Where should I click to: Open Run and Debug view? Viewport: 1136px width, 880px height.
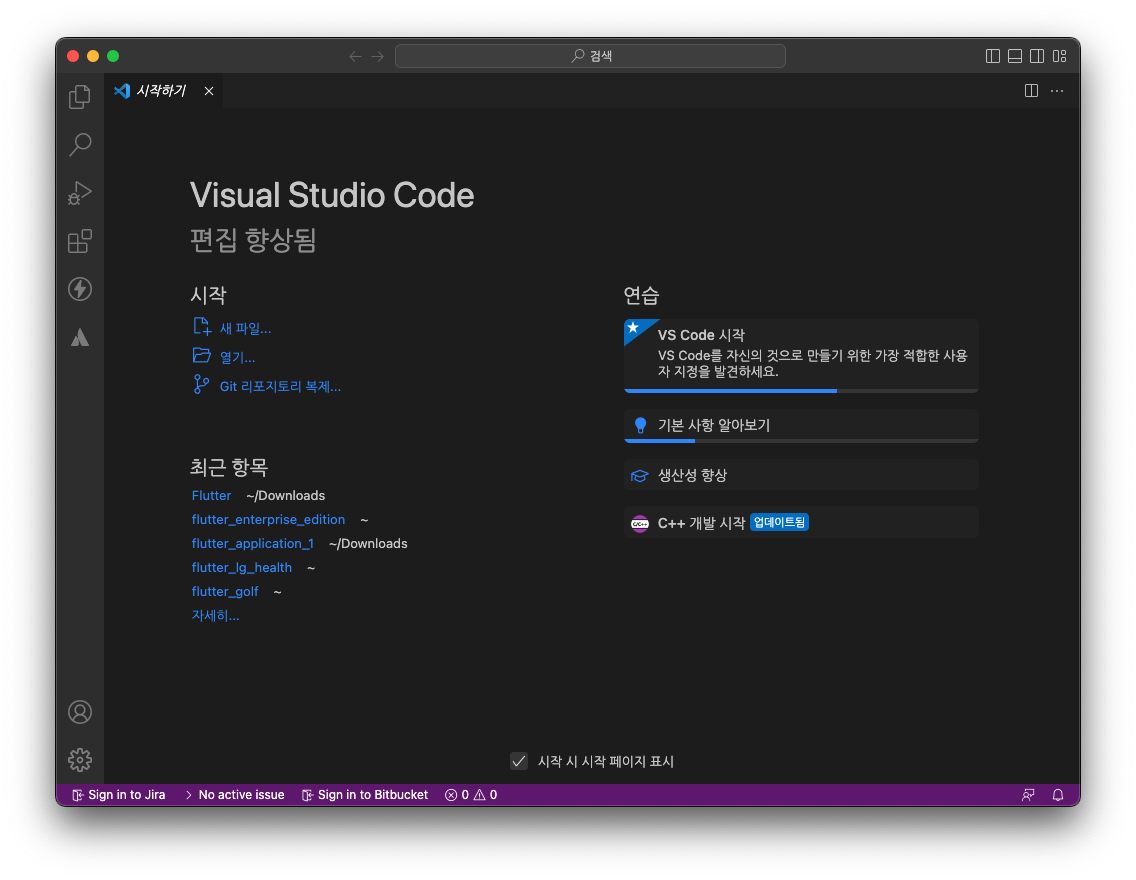coord(80,193)
